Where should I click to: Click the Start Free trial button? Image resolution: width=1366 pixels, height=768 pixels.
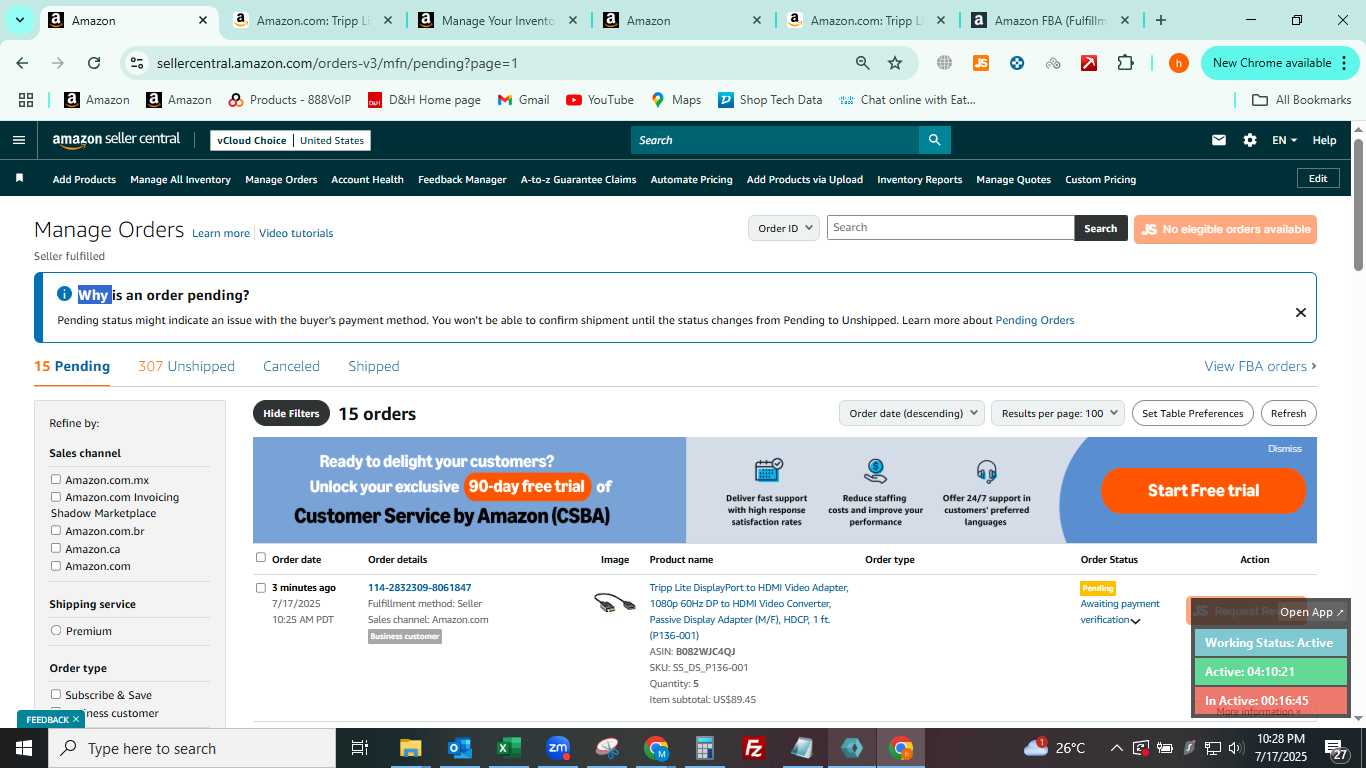tap(1203, 490)
